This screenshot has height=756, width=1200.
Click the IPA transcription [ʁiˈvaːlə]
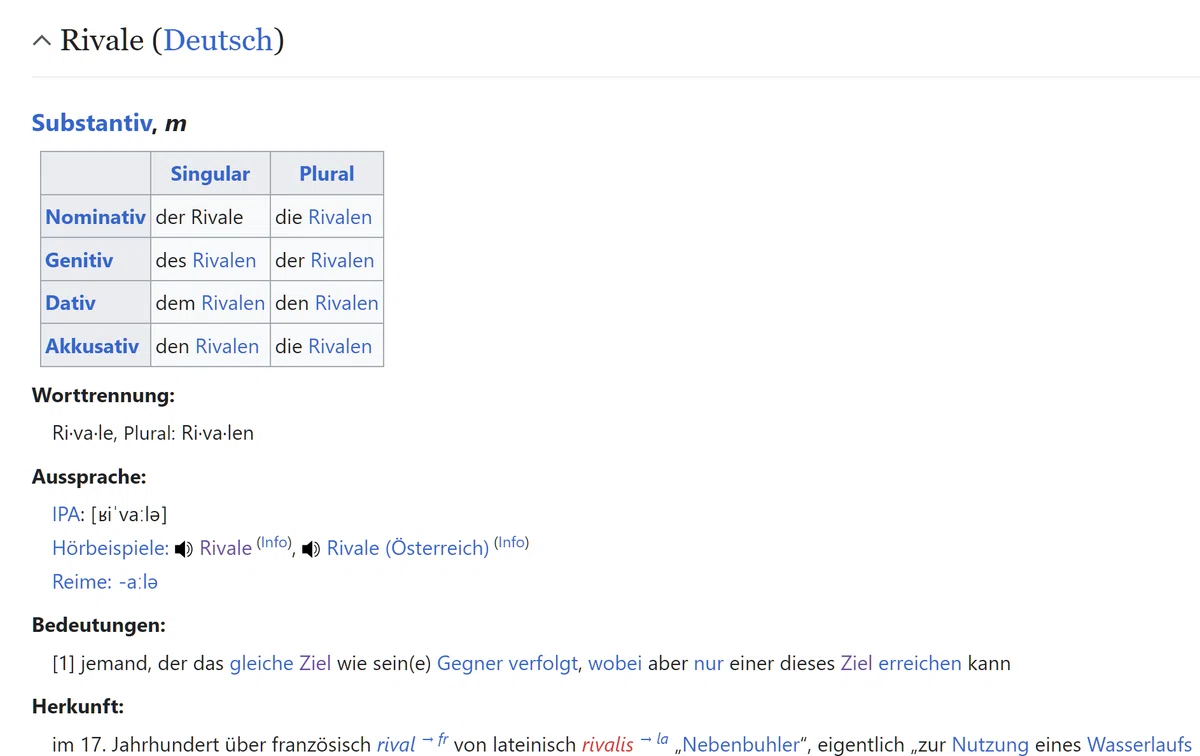(129, 514)
